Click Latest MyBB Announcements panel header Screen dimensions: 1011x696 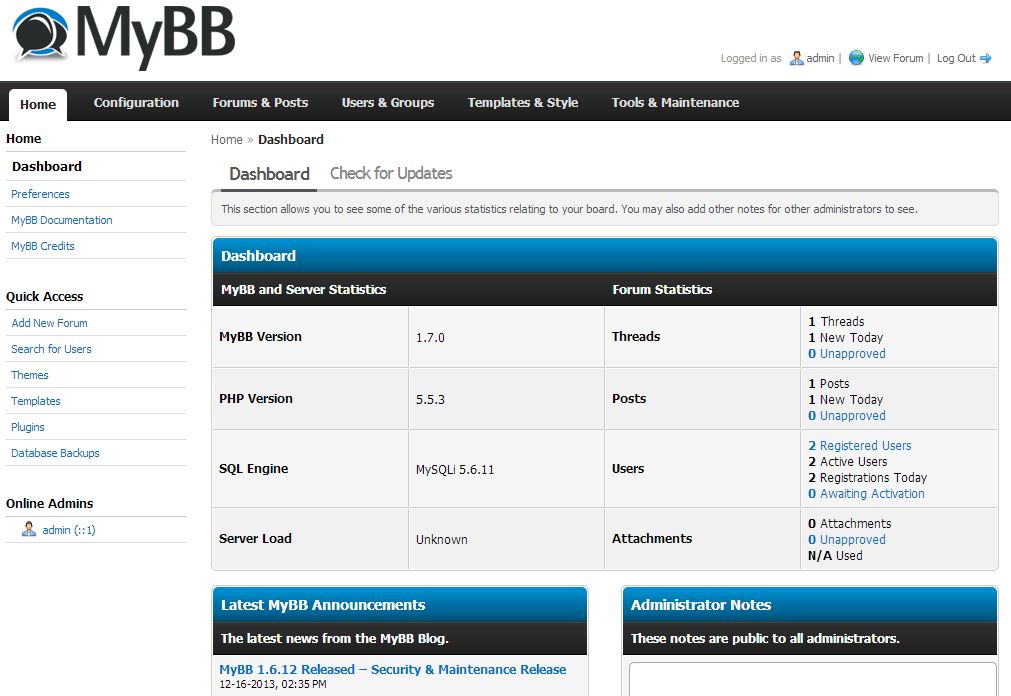(400, 604)
